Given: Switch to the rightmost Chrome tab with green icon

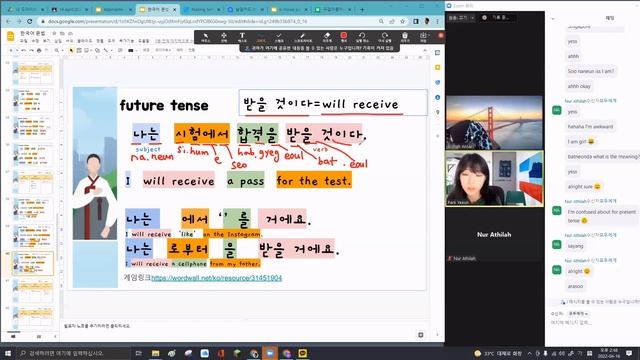Looking at the screenshot, I should (x=333, y=9).
